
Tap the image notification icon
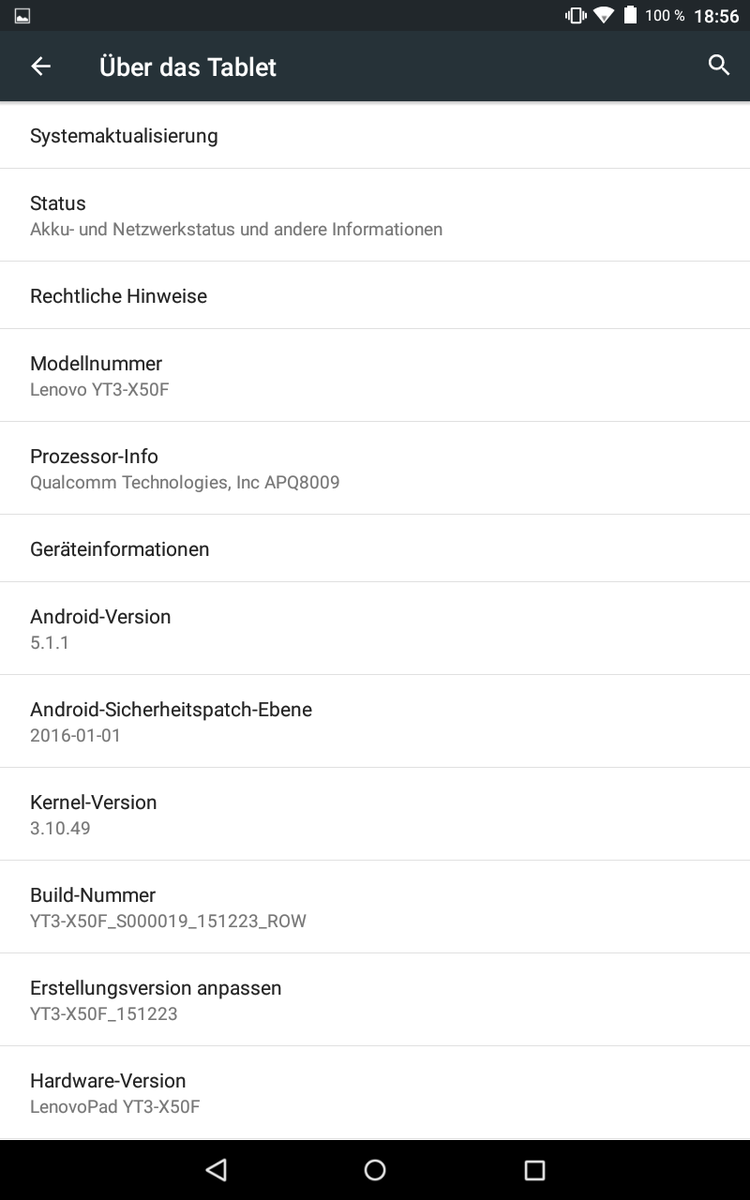[22, 16]
